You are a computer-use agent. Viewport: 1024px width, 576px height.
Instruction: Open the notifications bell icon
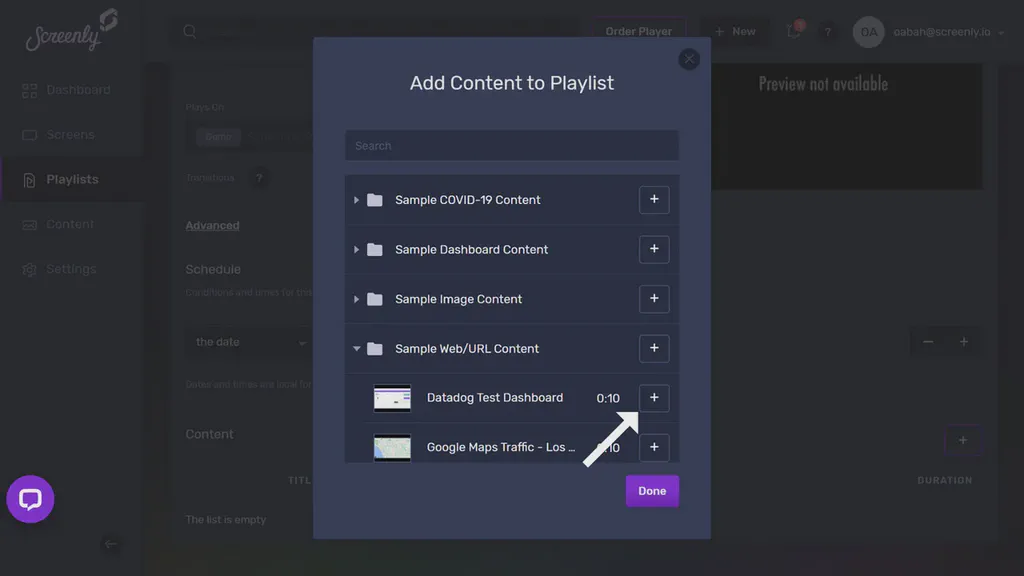pos(793,31)
